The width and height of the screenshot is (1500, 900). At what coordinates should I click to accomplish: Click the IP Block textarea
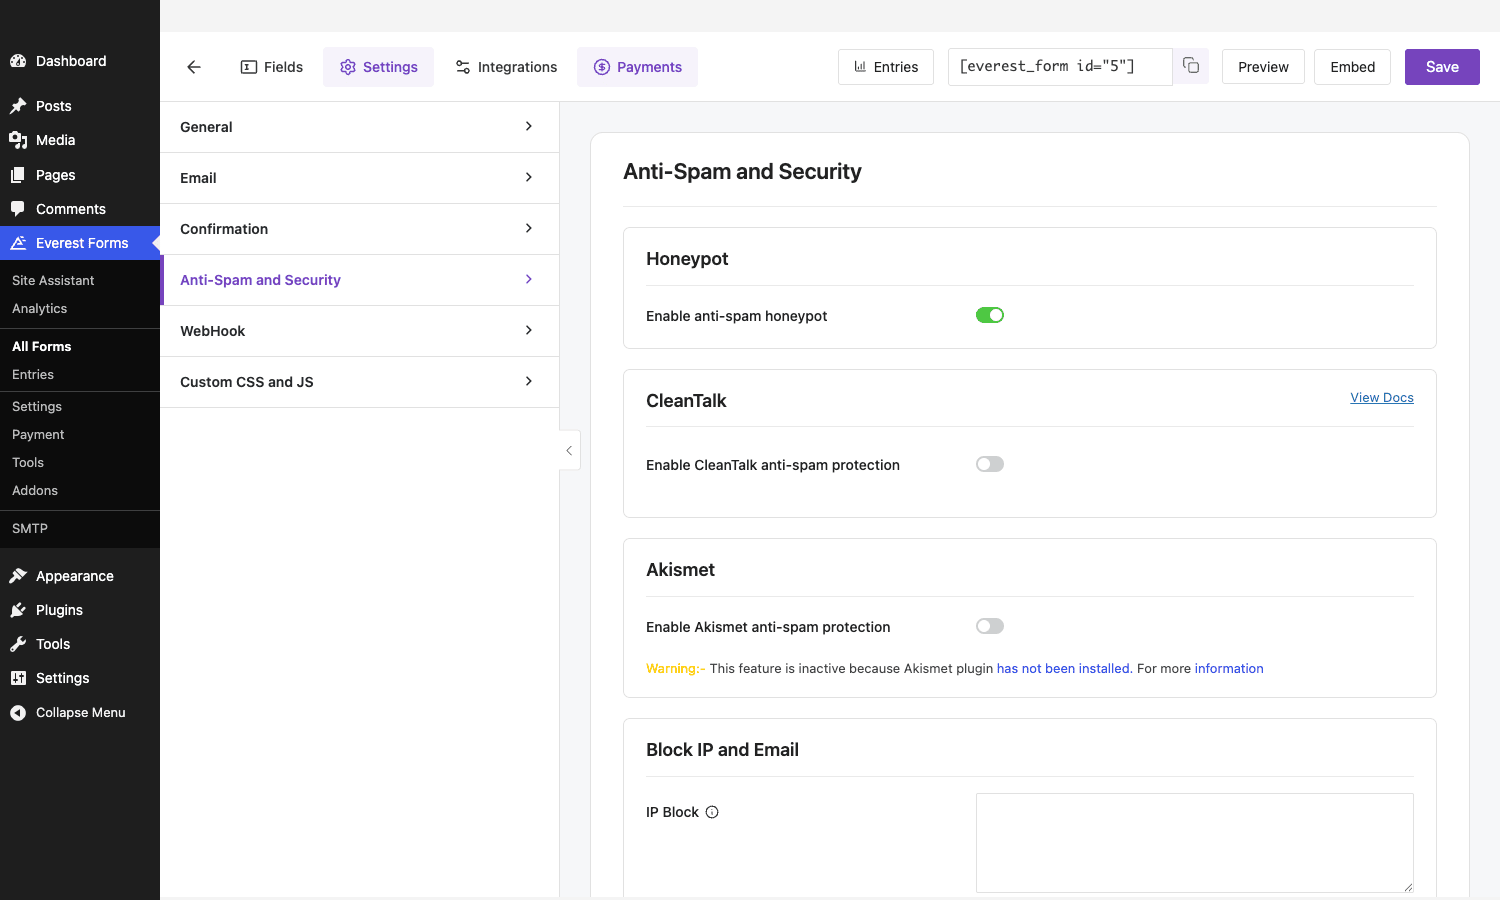tap(1195, 843)
